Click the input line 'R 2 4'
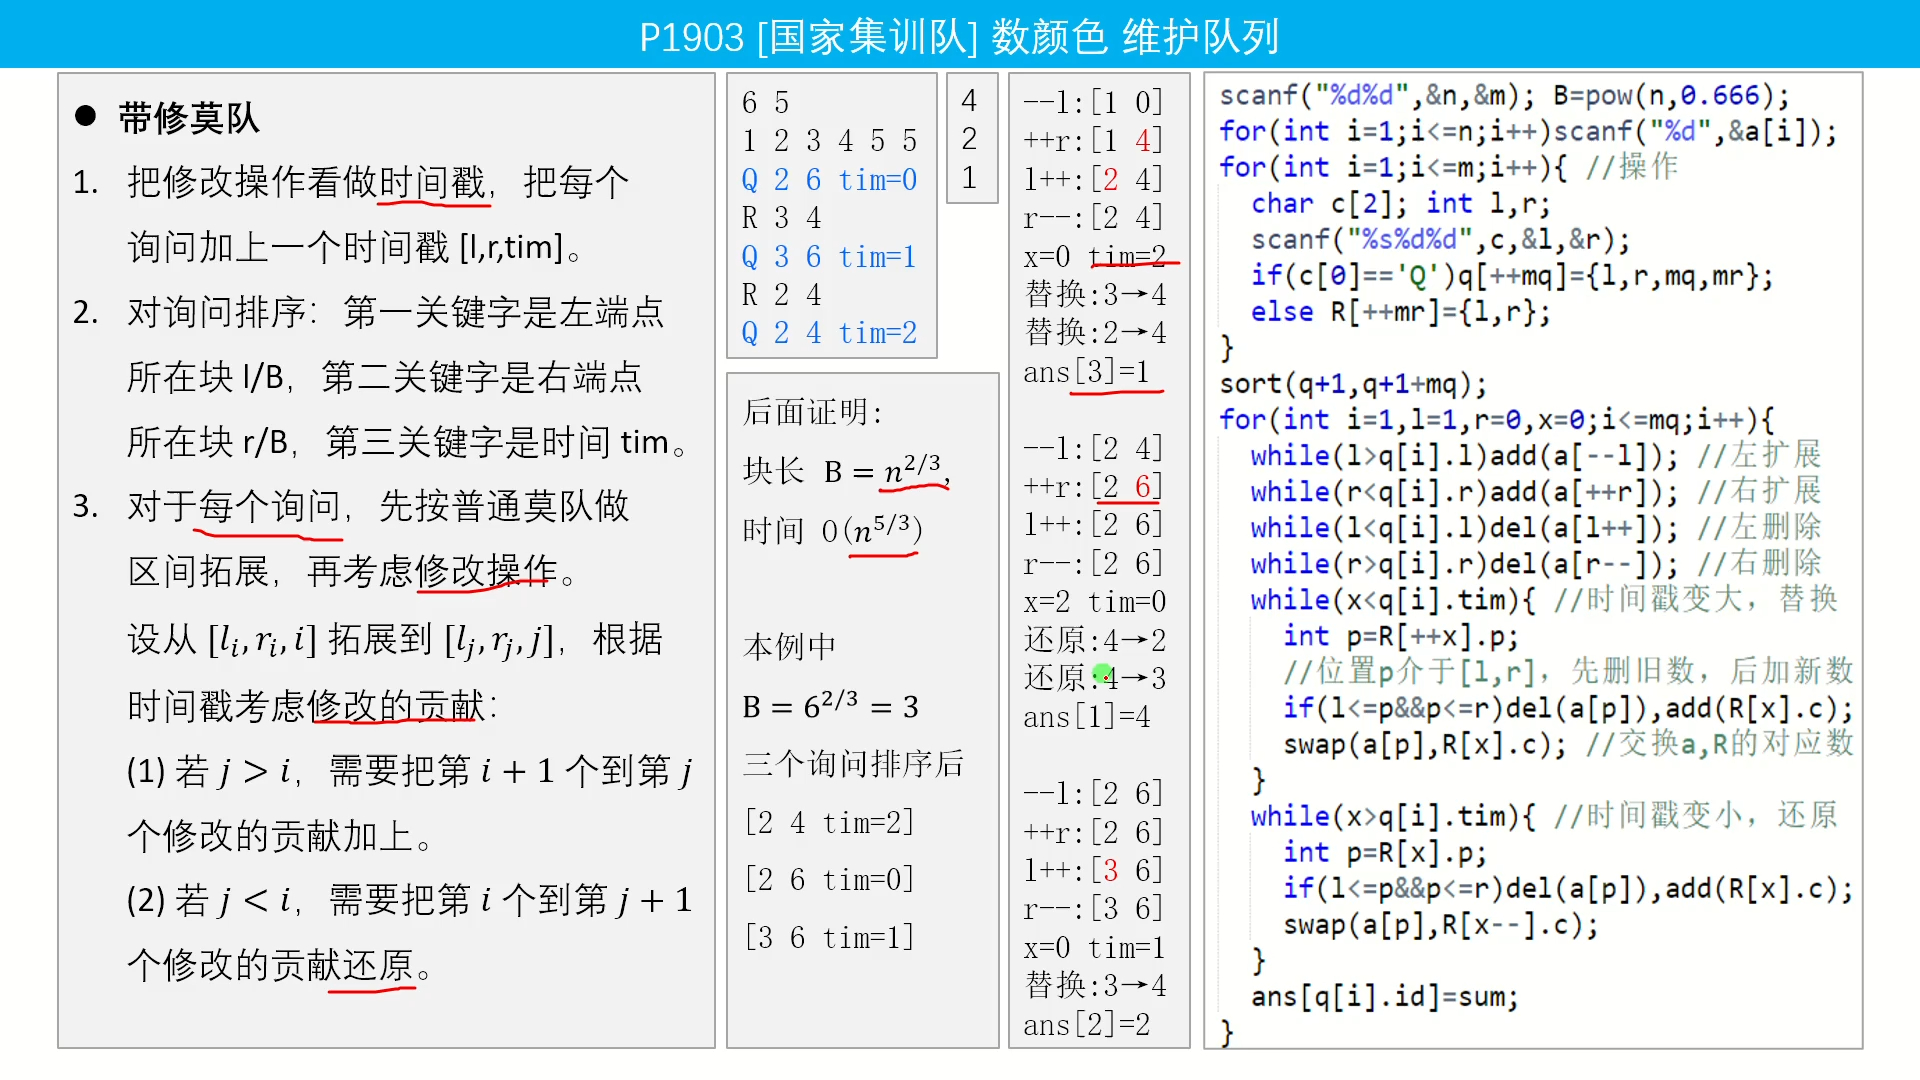The height and width of the screenshot is (1080, 1920). [x=781, y=294]
